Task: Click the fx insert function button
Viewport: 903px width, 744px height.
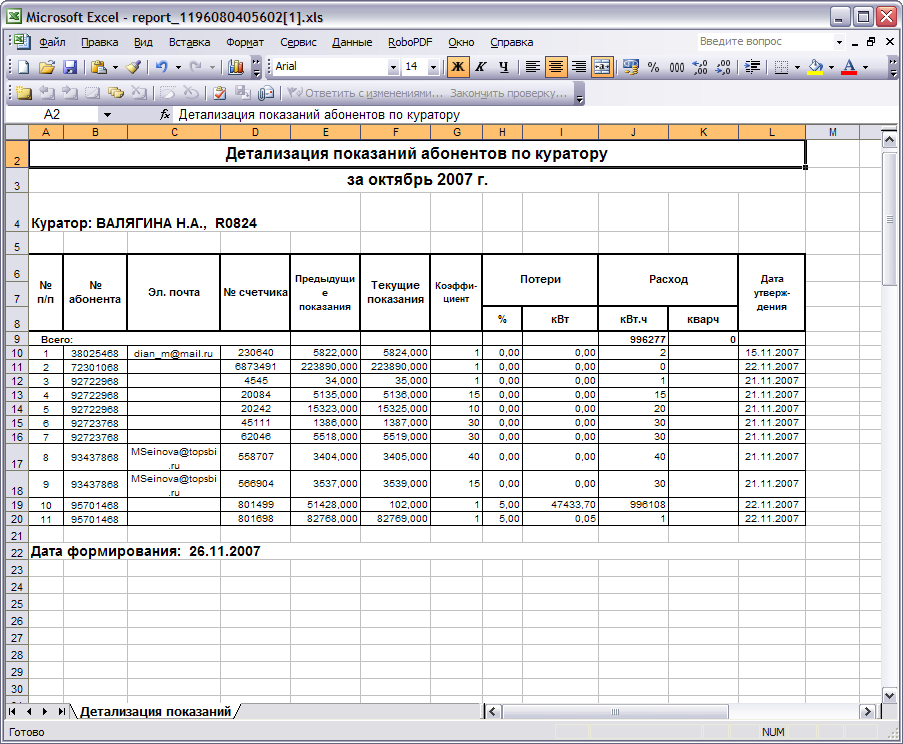Action: (x=165, y=115)
